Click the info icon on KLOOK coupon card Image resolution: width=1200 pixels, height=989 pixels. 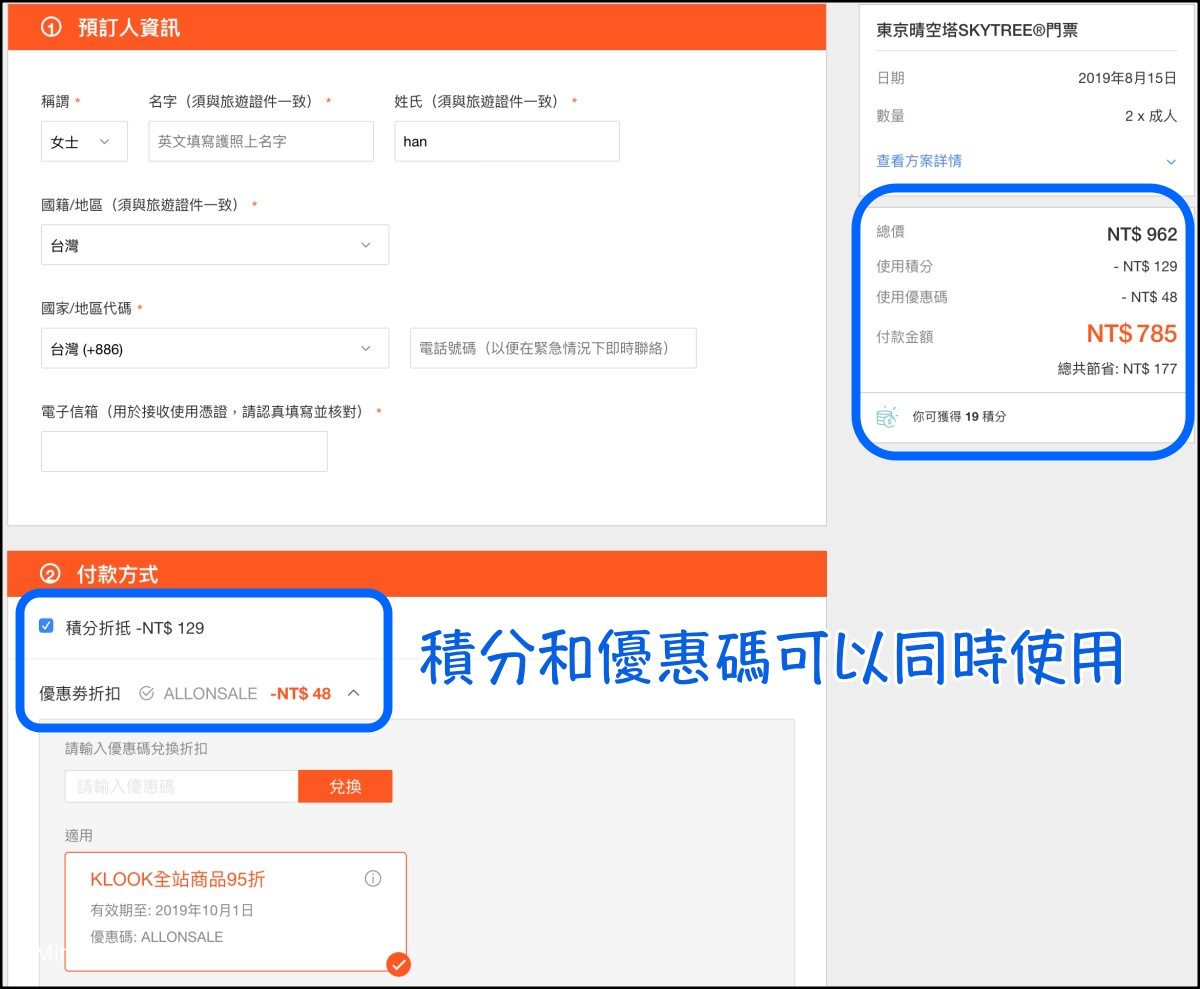click(373, 879)
